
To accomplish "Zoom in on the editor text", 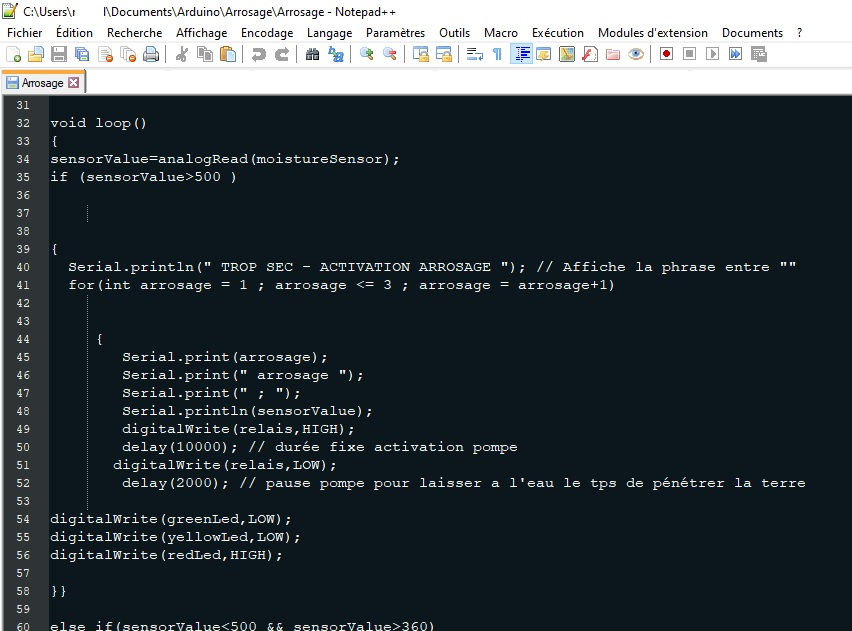I will (x=367, y=54).
